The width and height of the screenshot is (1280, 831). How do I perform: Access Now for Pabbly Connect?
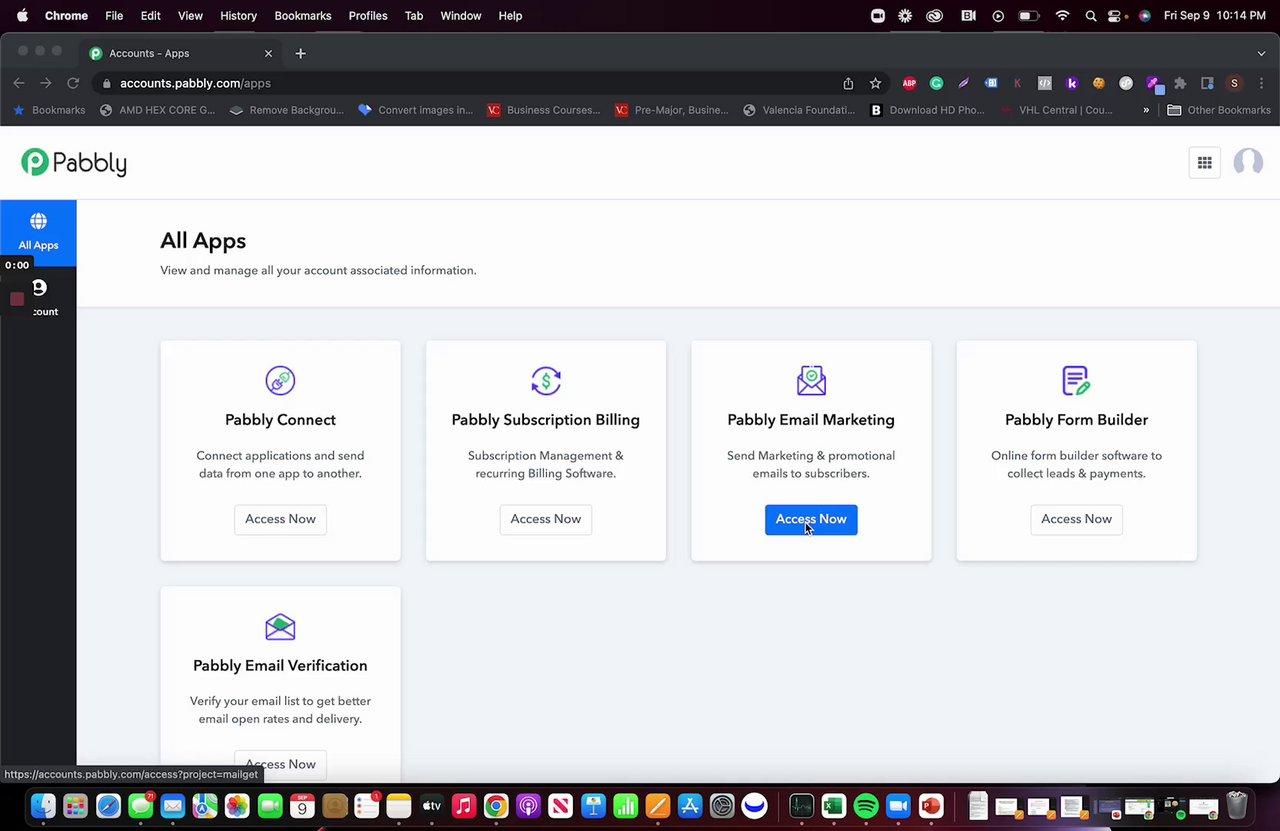[x=280, y=519]
